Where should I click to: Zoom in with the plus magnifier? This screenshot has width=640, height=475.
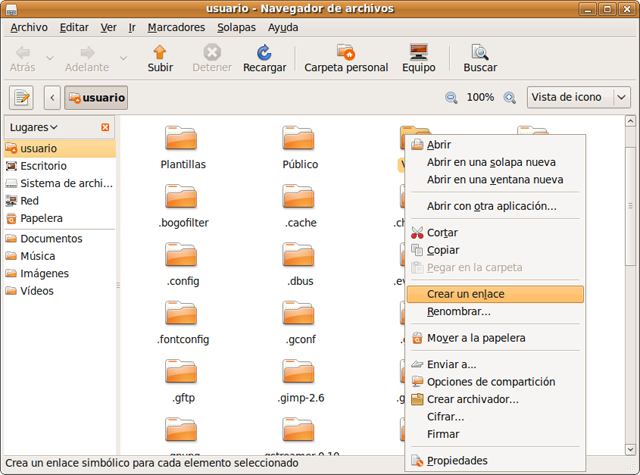pos(510,98)
